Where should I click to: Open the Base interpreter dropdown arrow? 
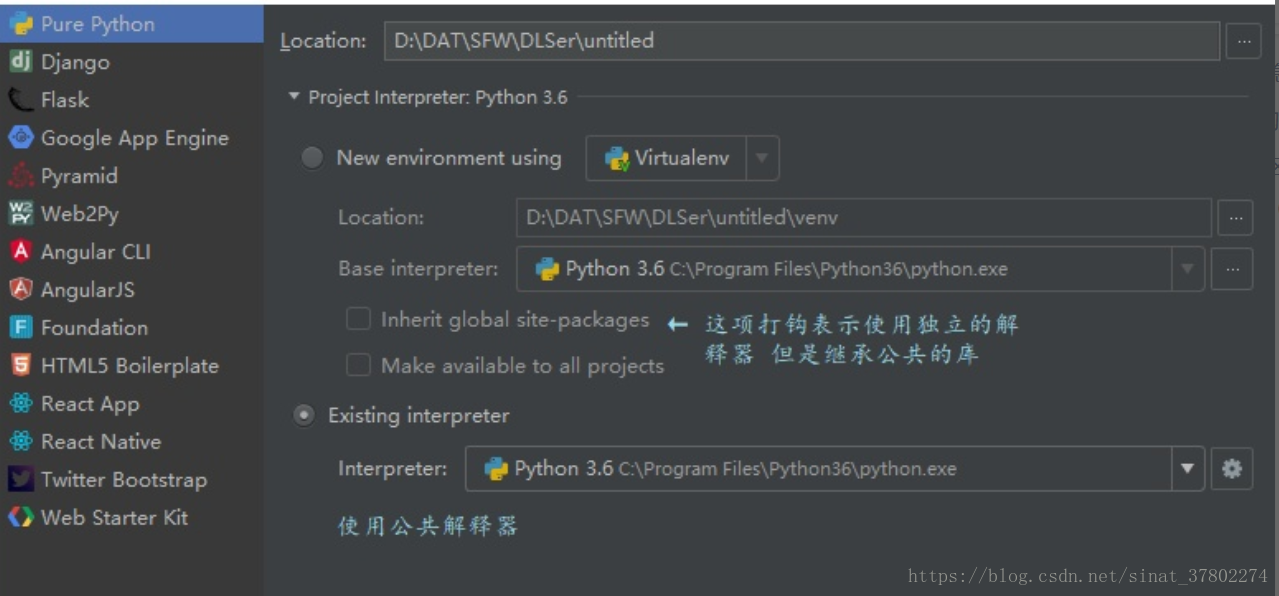point(1188,269)
